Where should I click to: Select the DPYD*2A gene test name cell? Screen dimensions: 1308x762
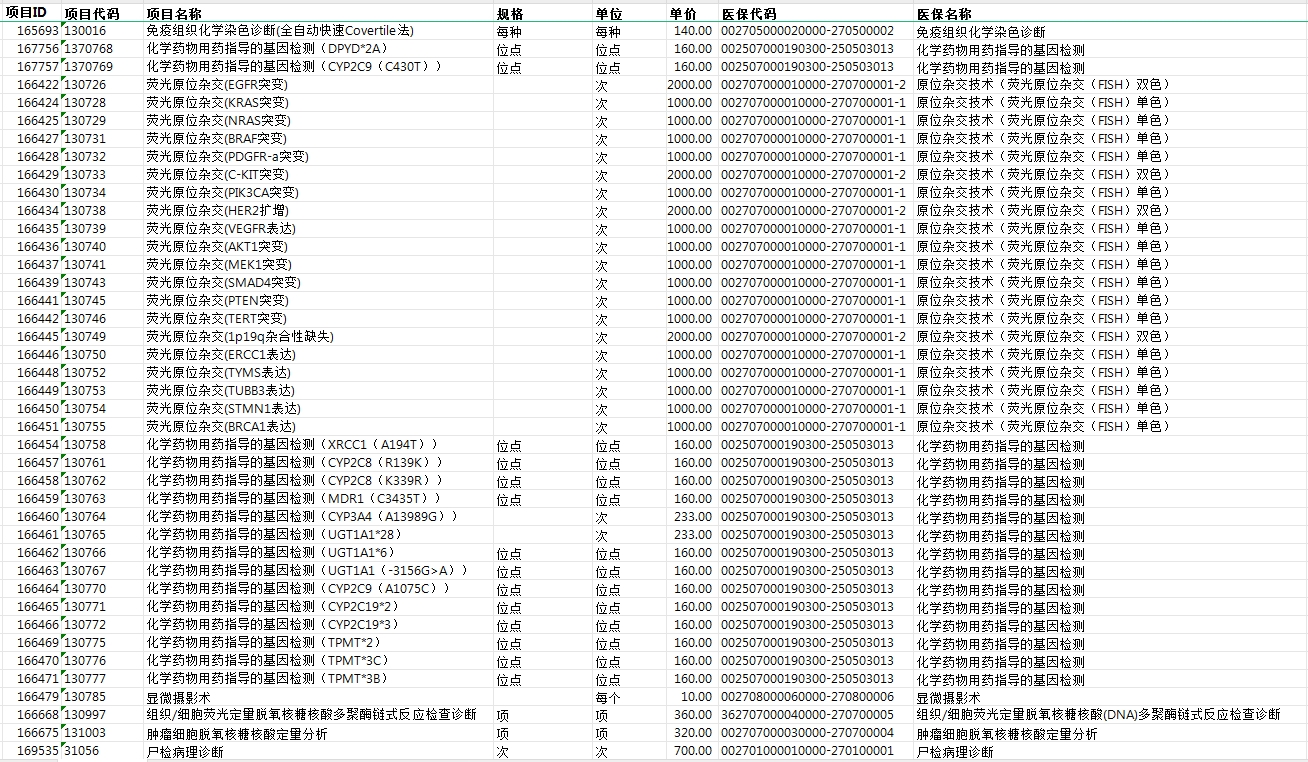(266, 49)
